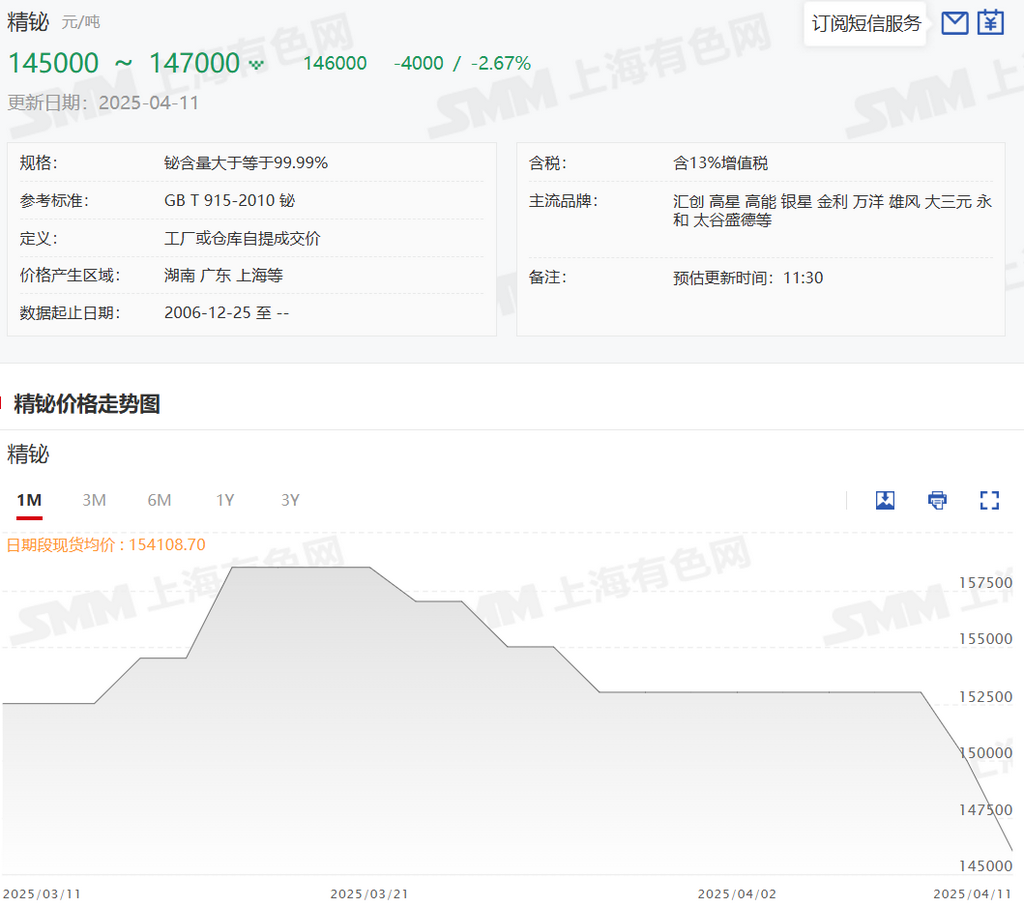The height and width of the screenshot is (909, 1024).
Task: Open the 3Y price history tab
Action: tap(290, 500)
